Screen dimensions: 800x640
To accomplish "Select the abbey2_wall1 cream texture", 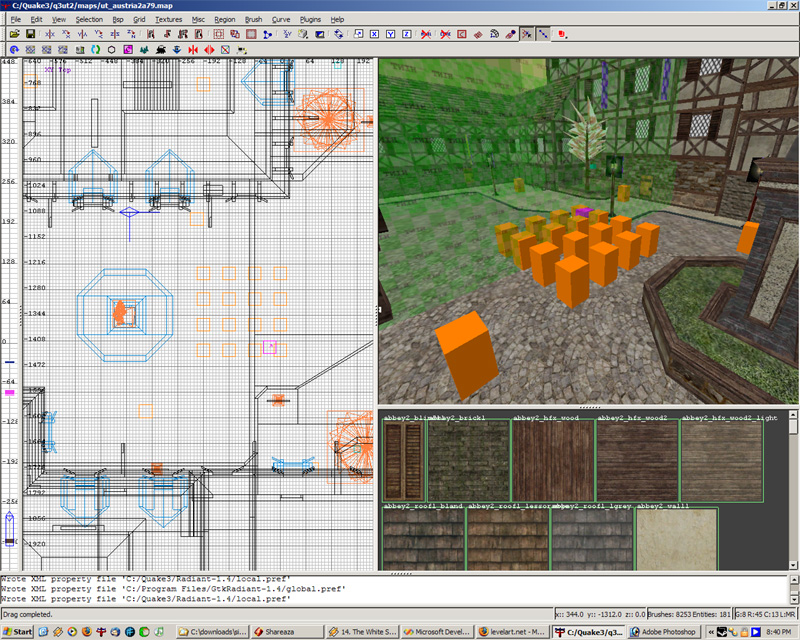I will pyautogui.click(x=677, y=539).
